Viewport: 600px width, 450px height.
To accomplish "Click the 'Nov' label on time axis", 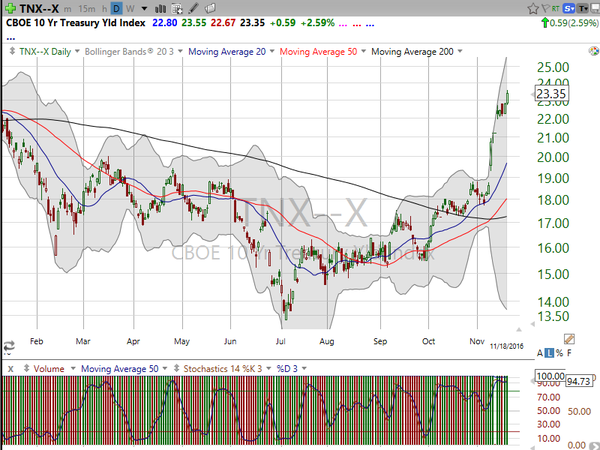I will (x=477, y=341).
